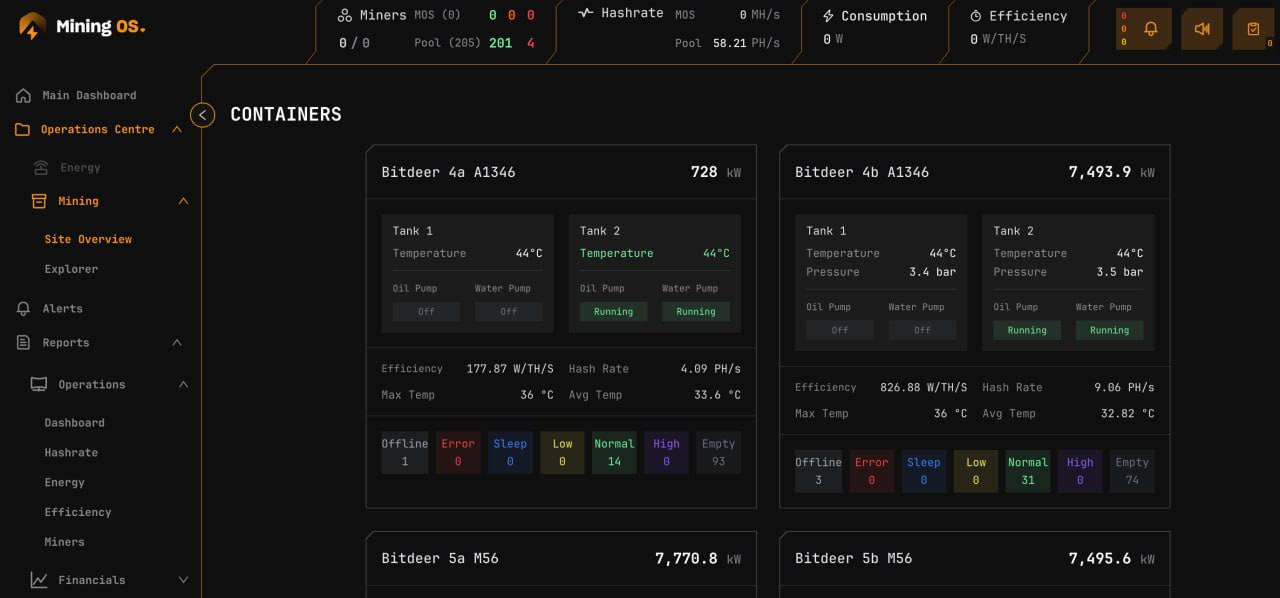This screenshot has width=1280, height=598.
Task: Toggle Tank 1 Water Pump in Bitdeer 4a
Action: [x=508, y=312]
